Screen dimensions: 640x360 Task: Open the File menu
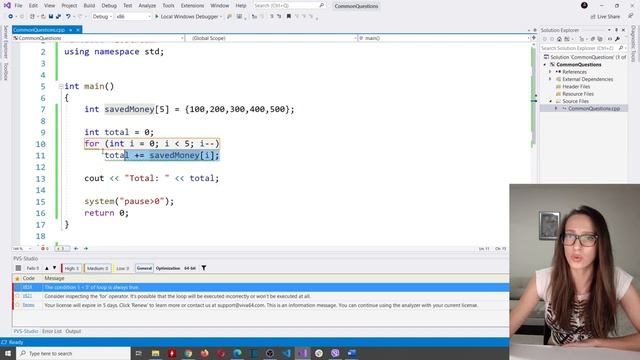coord(18,6)
